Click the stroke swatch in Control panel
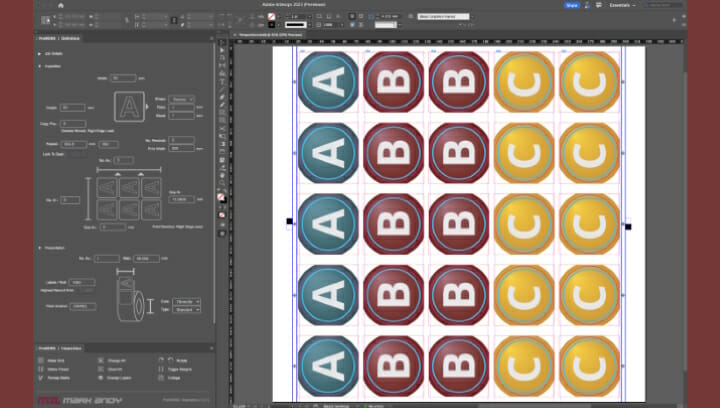720x408 pixels. (x=271, y=25)
